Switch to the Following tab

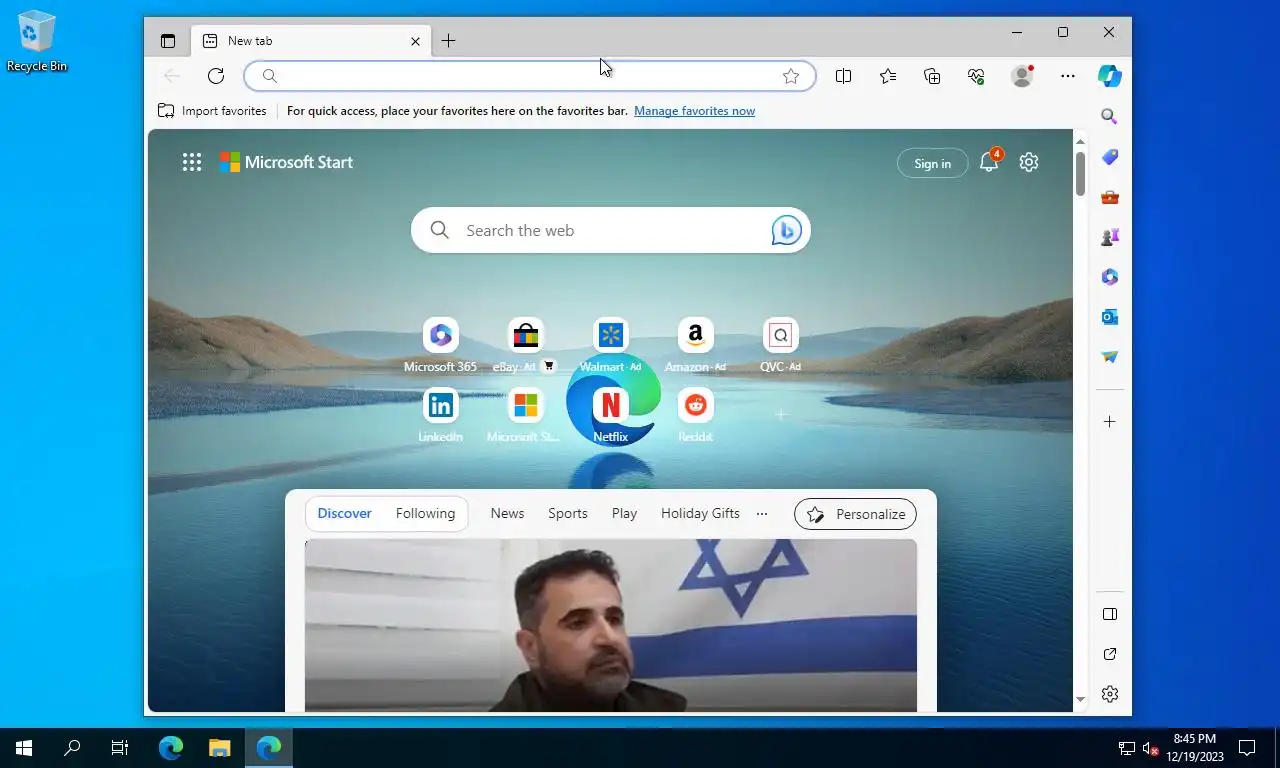point(425,513)
